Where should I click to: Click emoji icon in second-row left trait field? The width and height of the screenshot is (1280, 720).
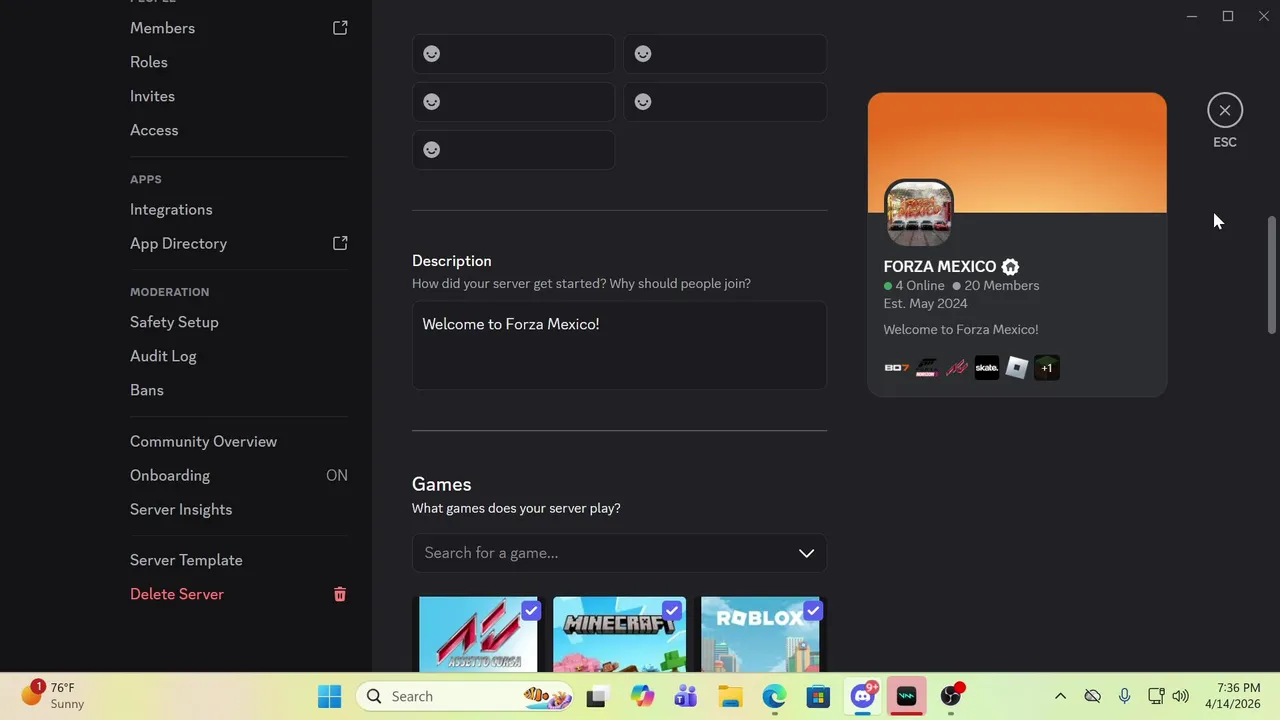(431, 102)
